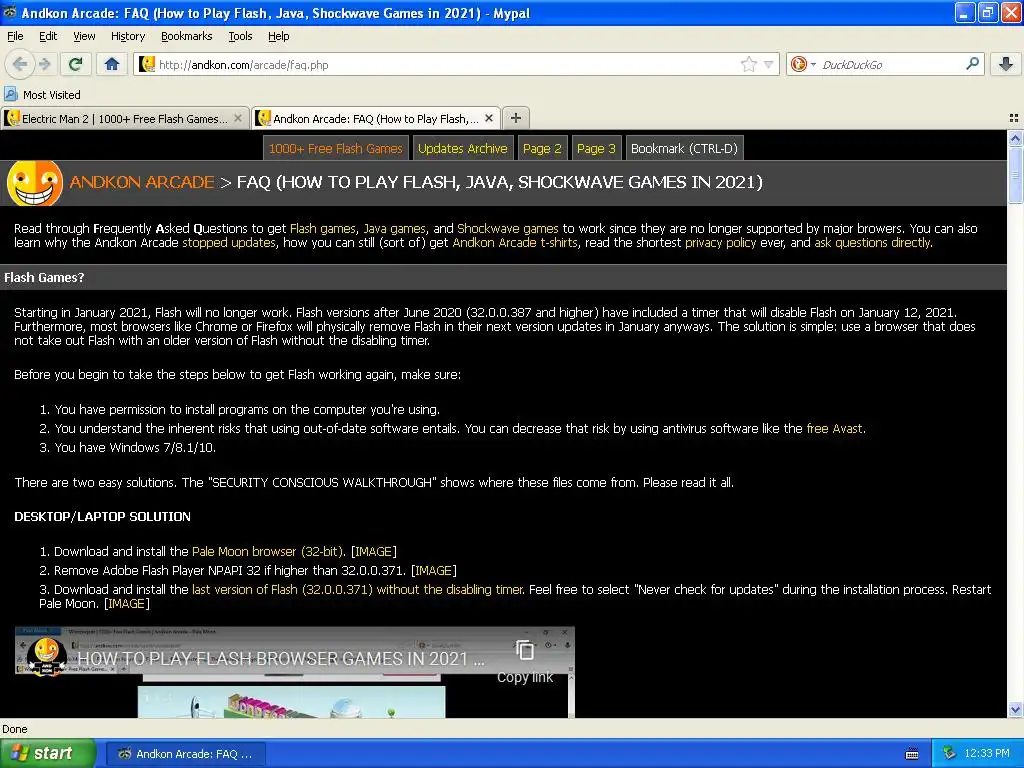Click the 1000+ Free Flash Games button
Screen dimensions: 1024x768
336,148
